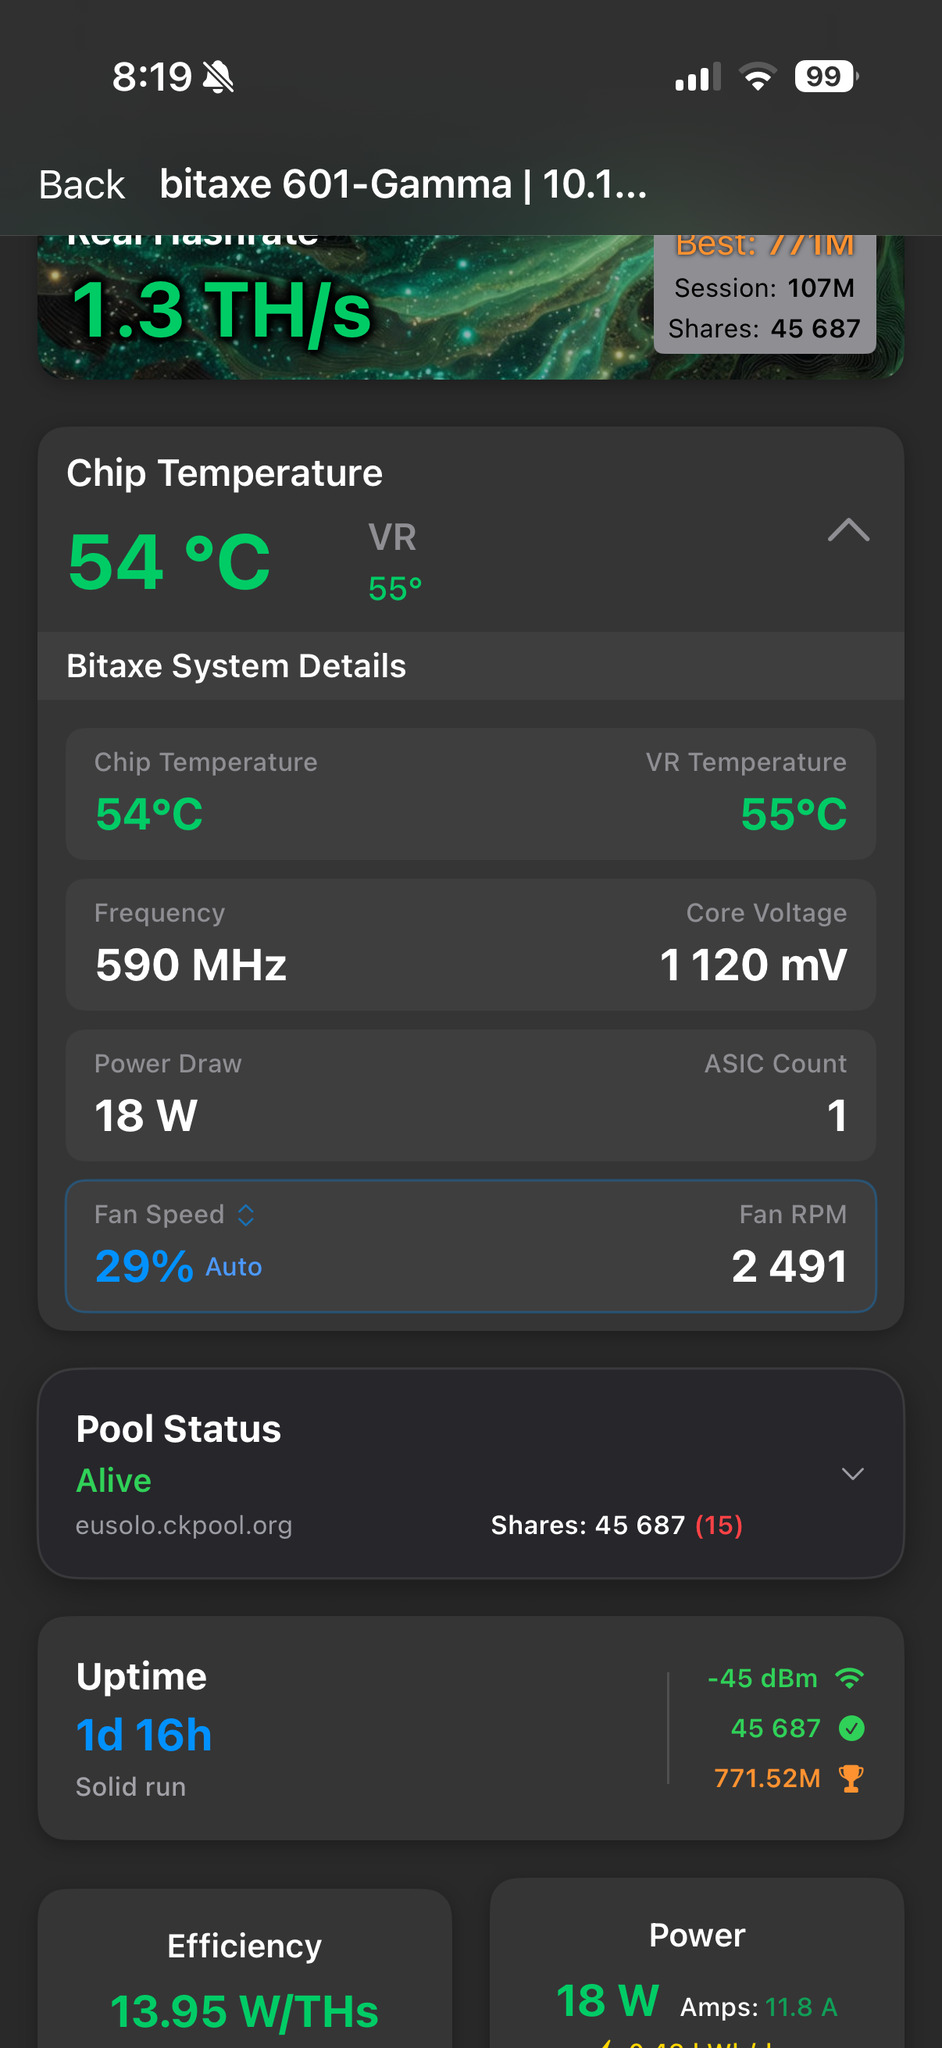The width and height of the screenshot is (942, 2048).
Task: Tap the blue 29% fan speed value
Action: 144,1267
